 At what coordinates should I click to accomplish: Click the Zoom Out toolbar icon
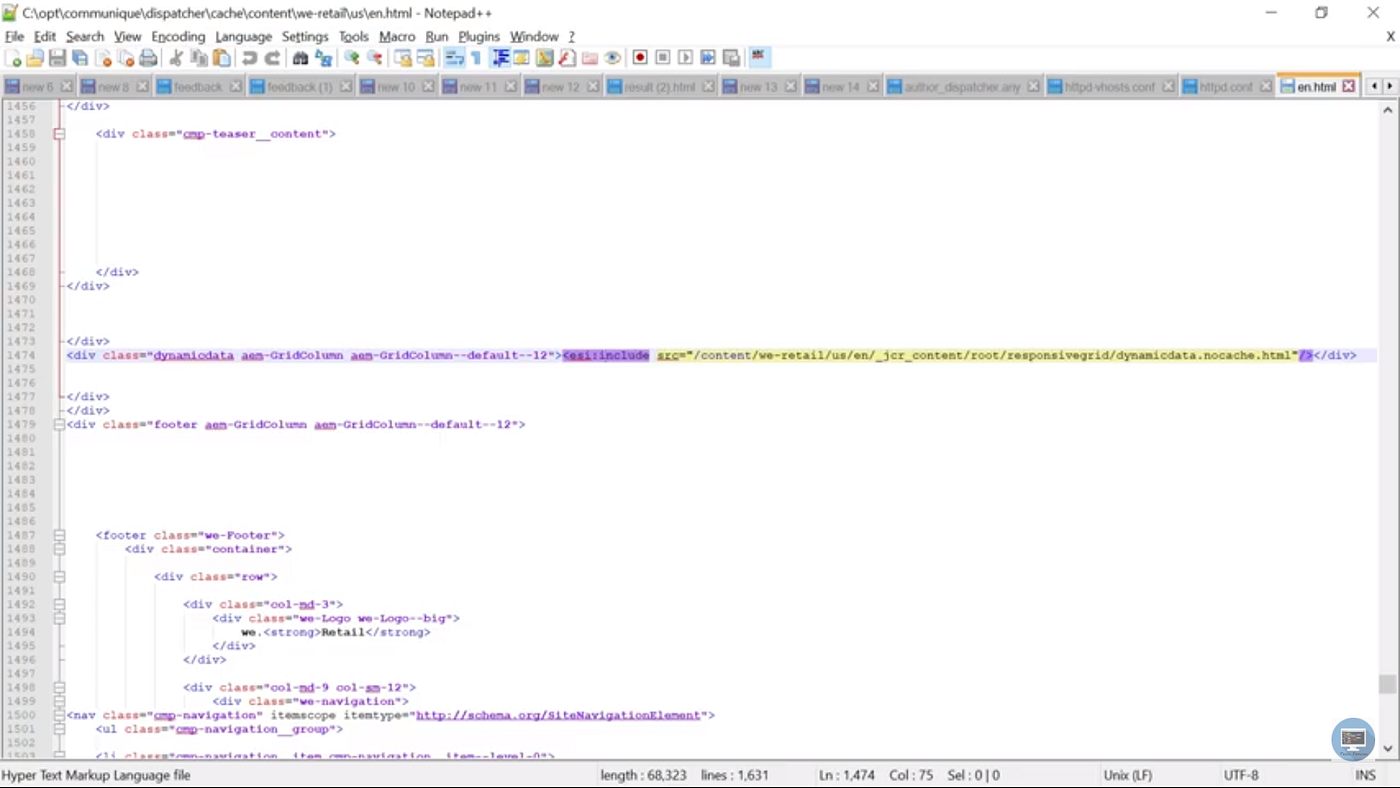coord(374,58)
